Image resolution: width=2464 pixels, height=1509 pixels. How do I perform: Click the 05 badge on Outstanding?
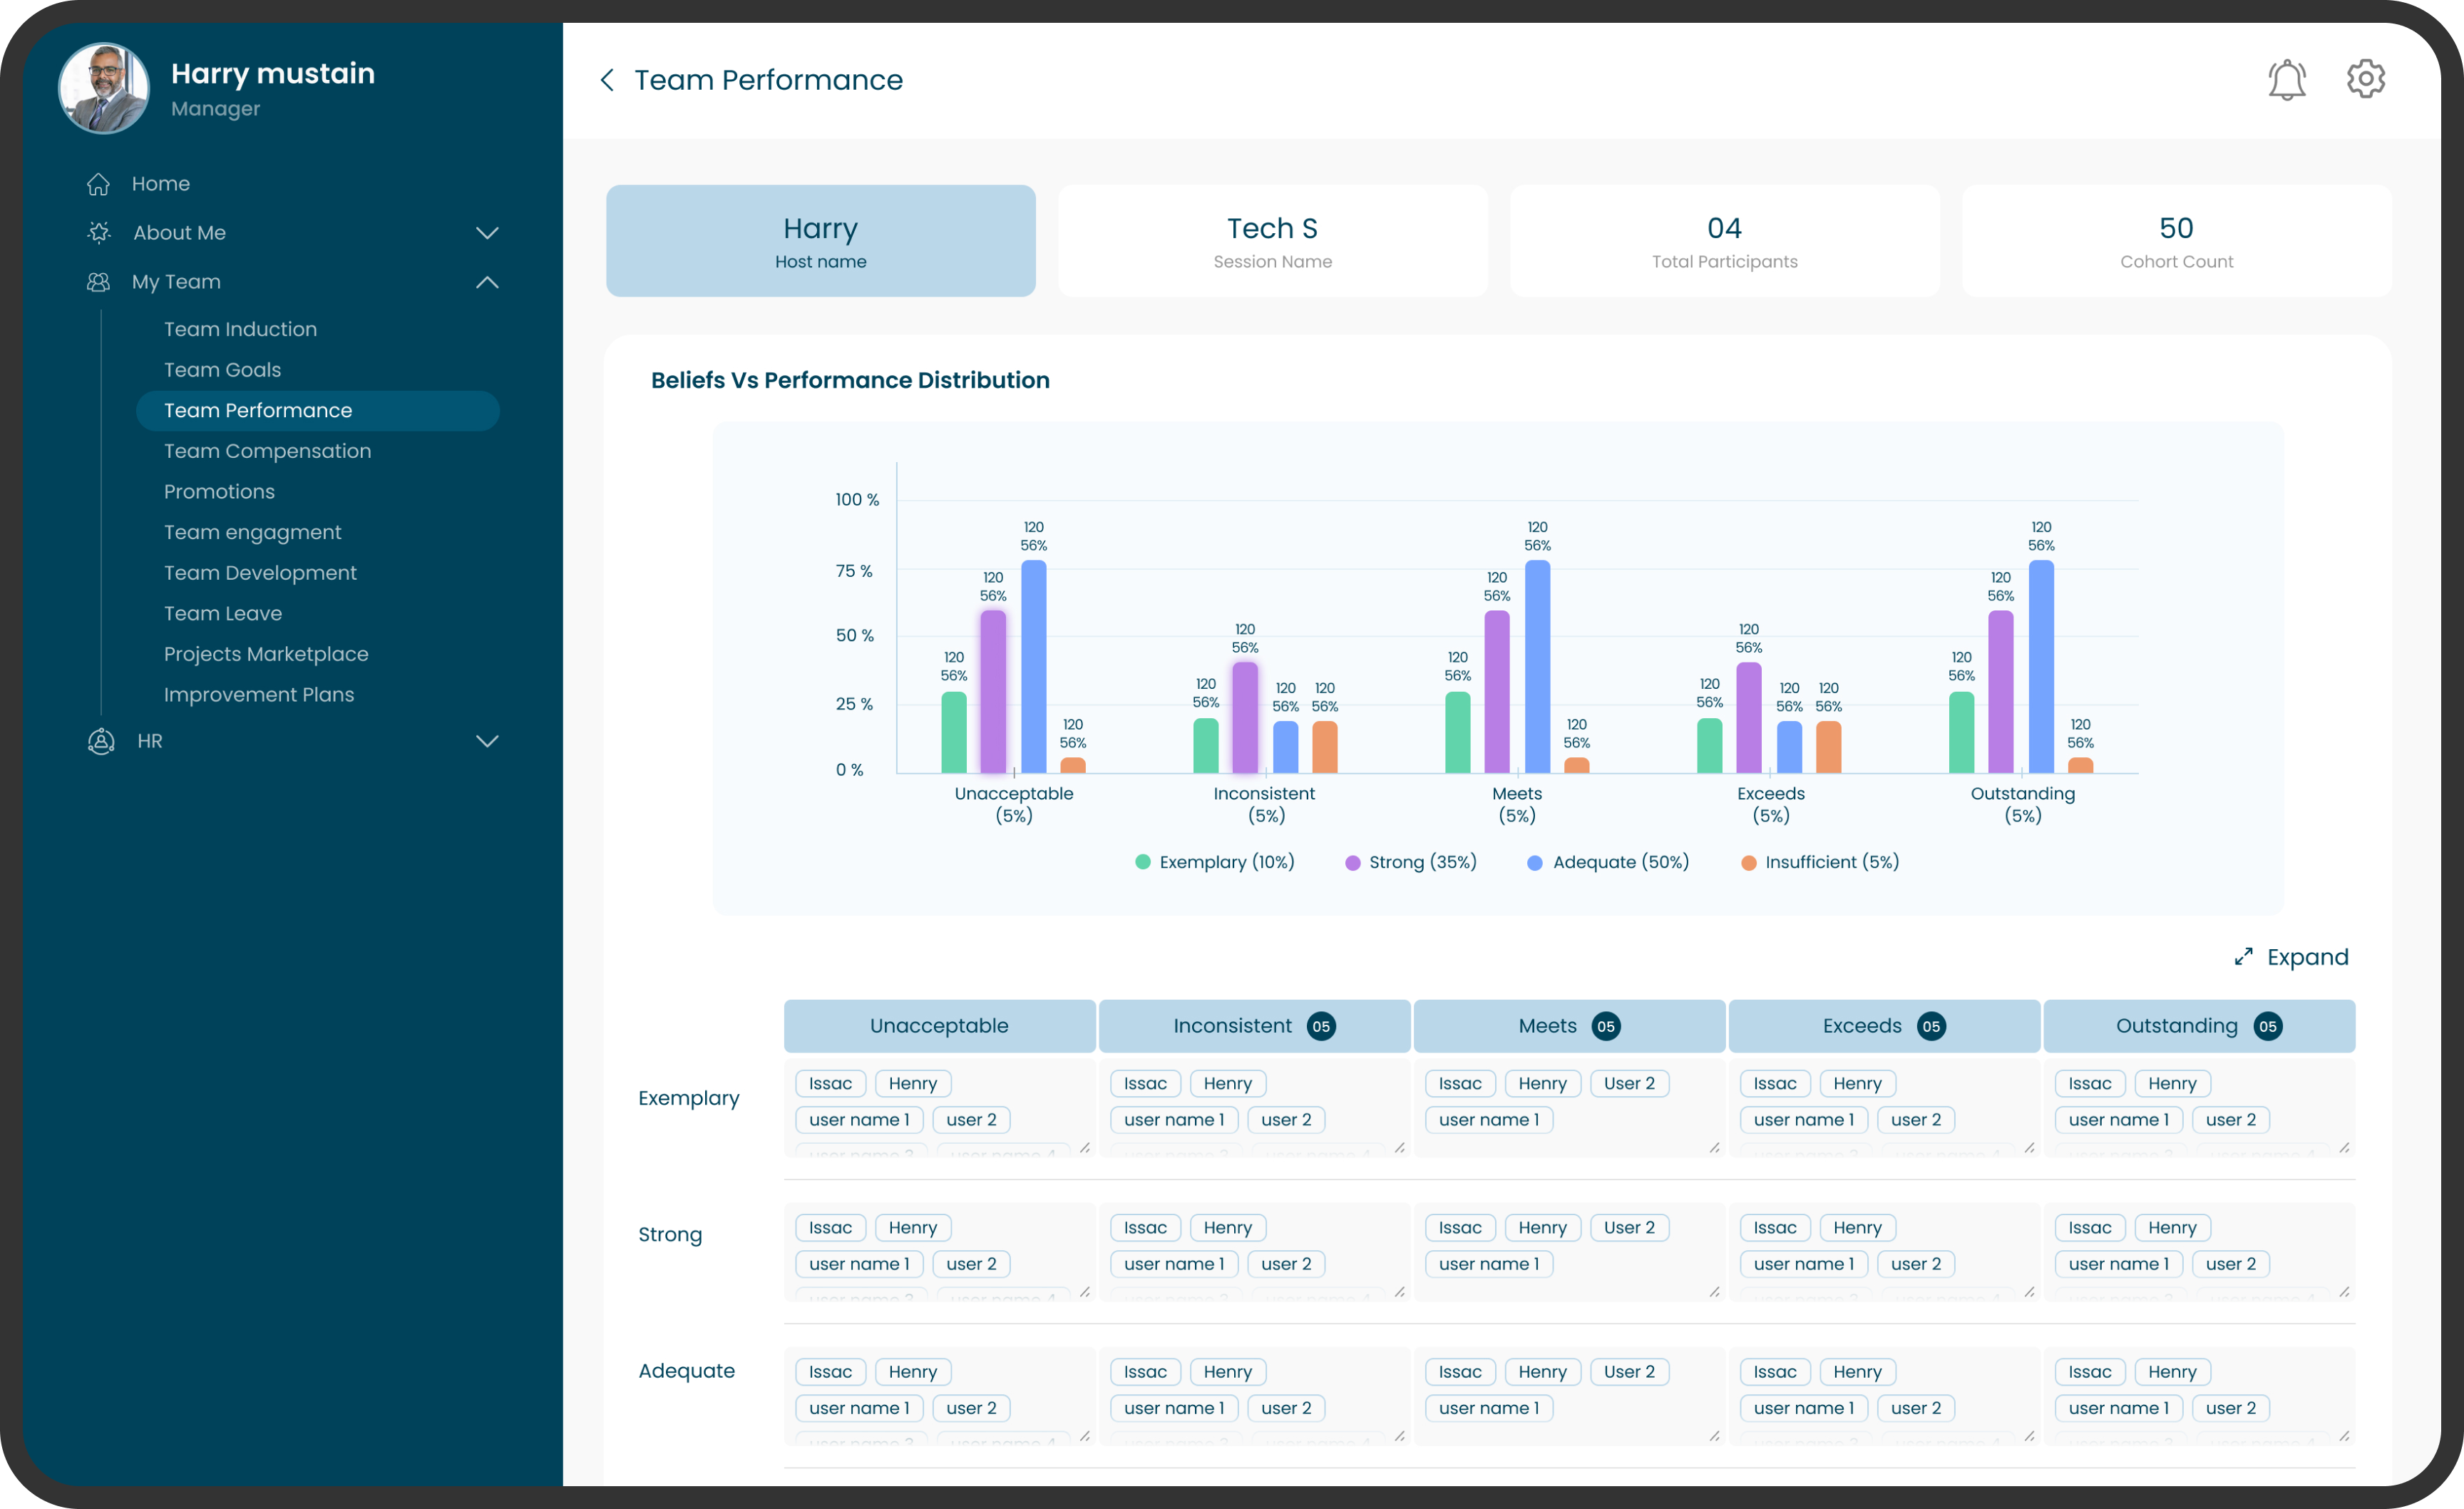(2268, 1026)
